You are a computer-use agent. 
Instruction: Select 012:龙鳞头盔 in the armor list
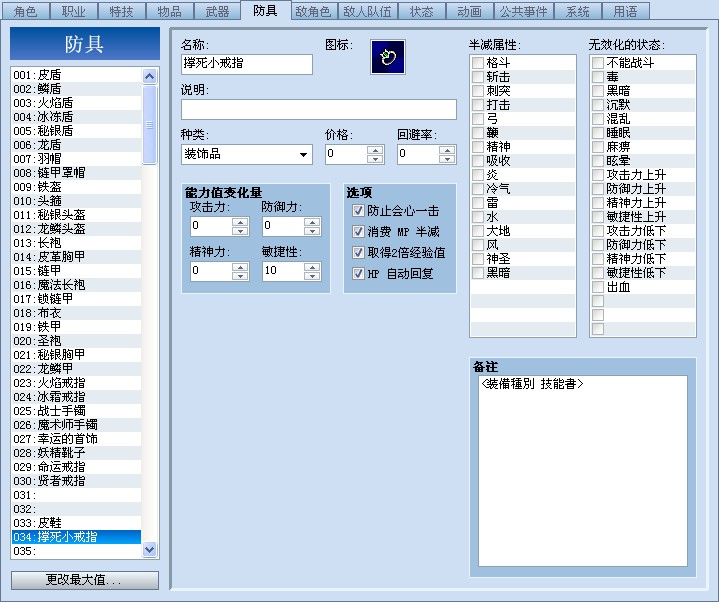(x=77, y=229)
